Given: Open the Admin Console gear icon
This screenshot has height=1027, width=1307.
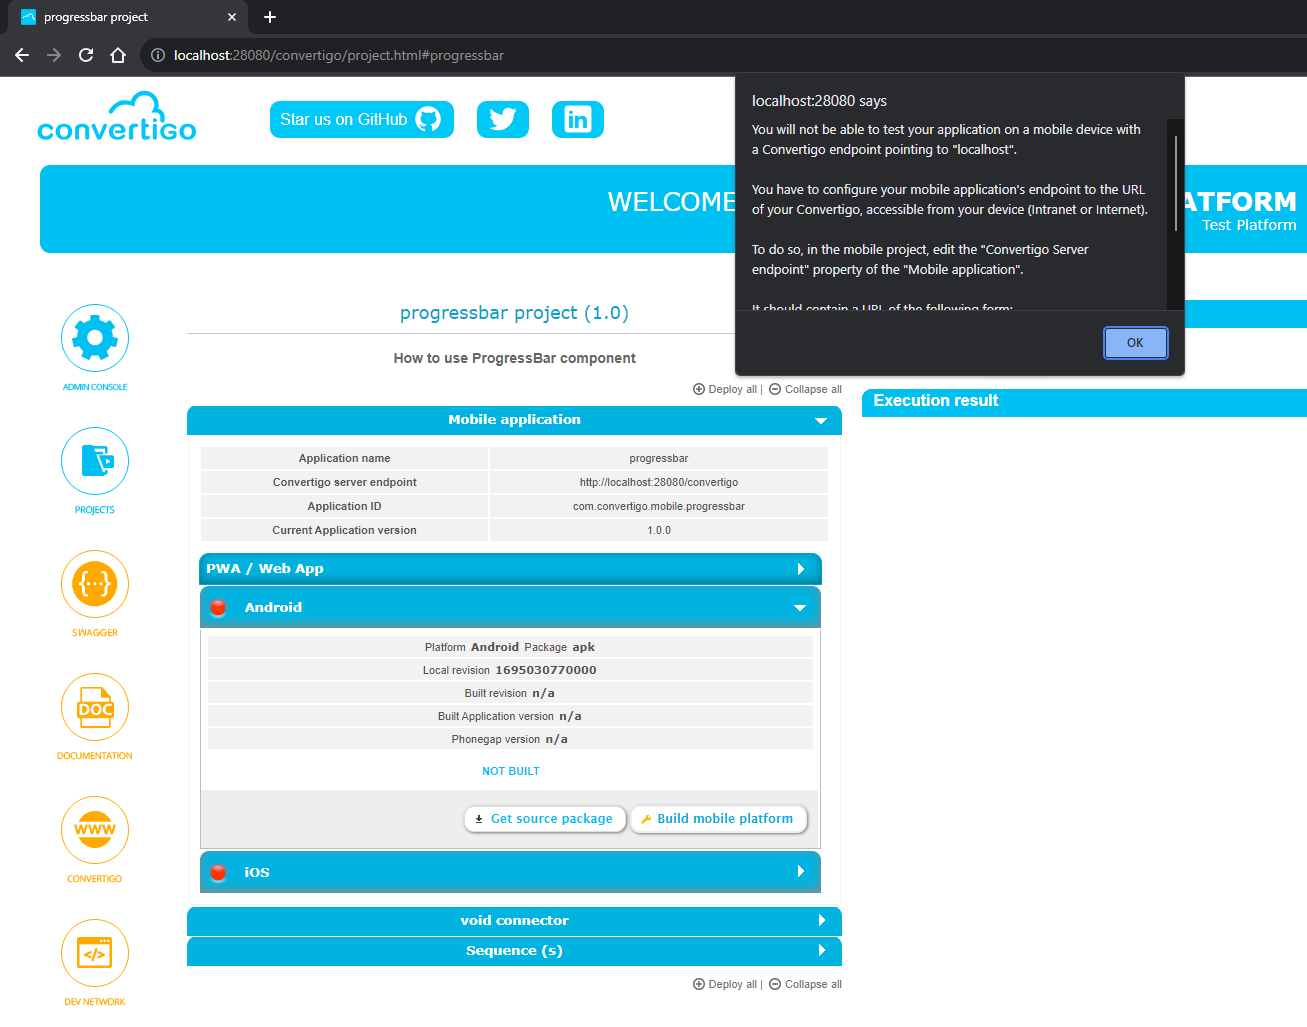Looking at the screenshot, I should pyautogui.click(x=95, y=338).
